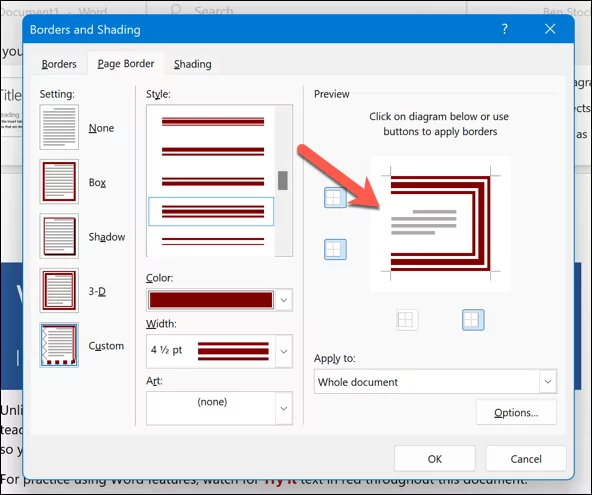Switch to the Shading tab

tap(193, 64)
